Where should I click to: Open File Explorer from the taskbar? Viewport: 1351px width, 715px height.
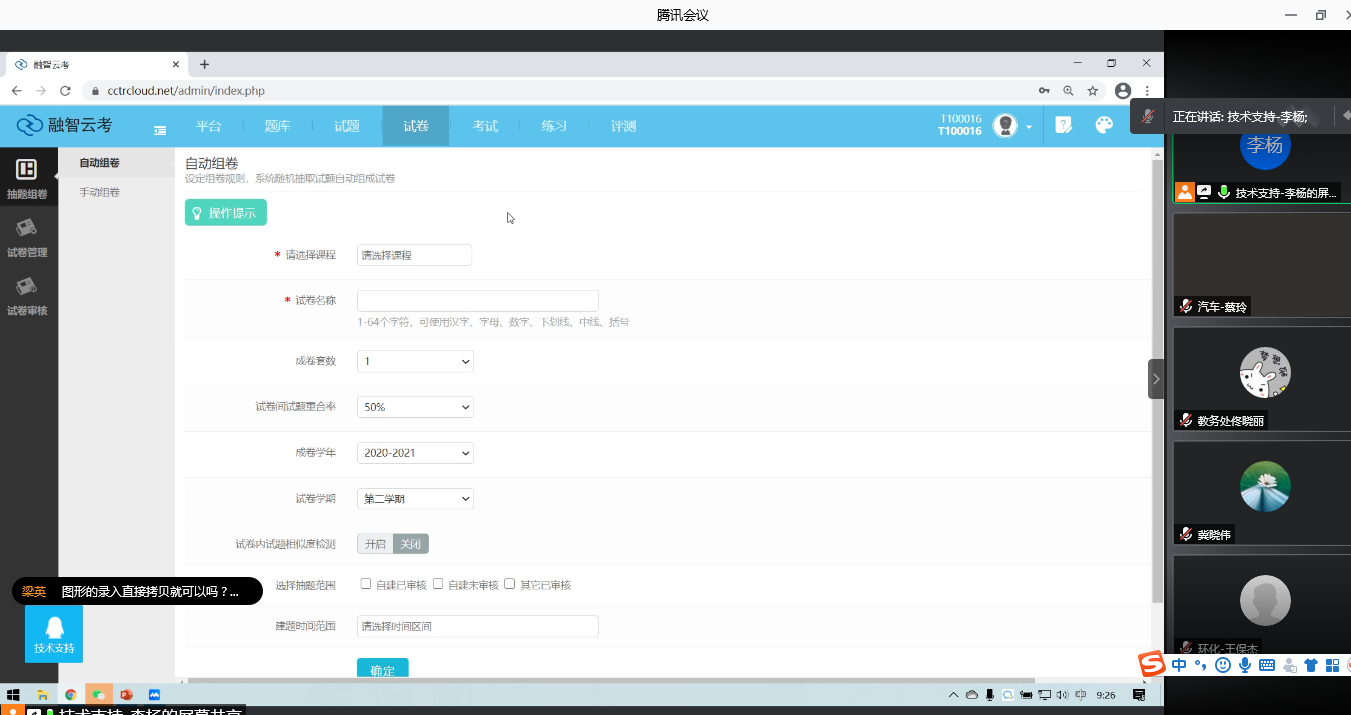click(x=43, y=694)
